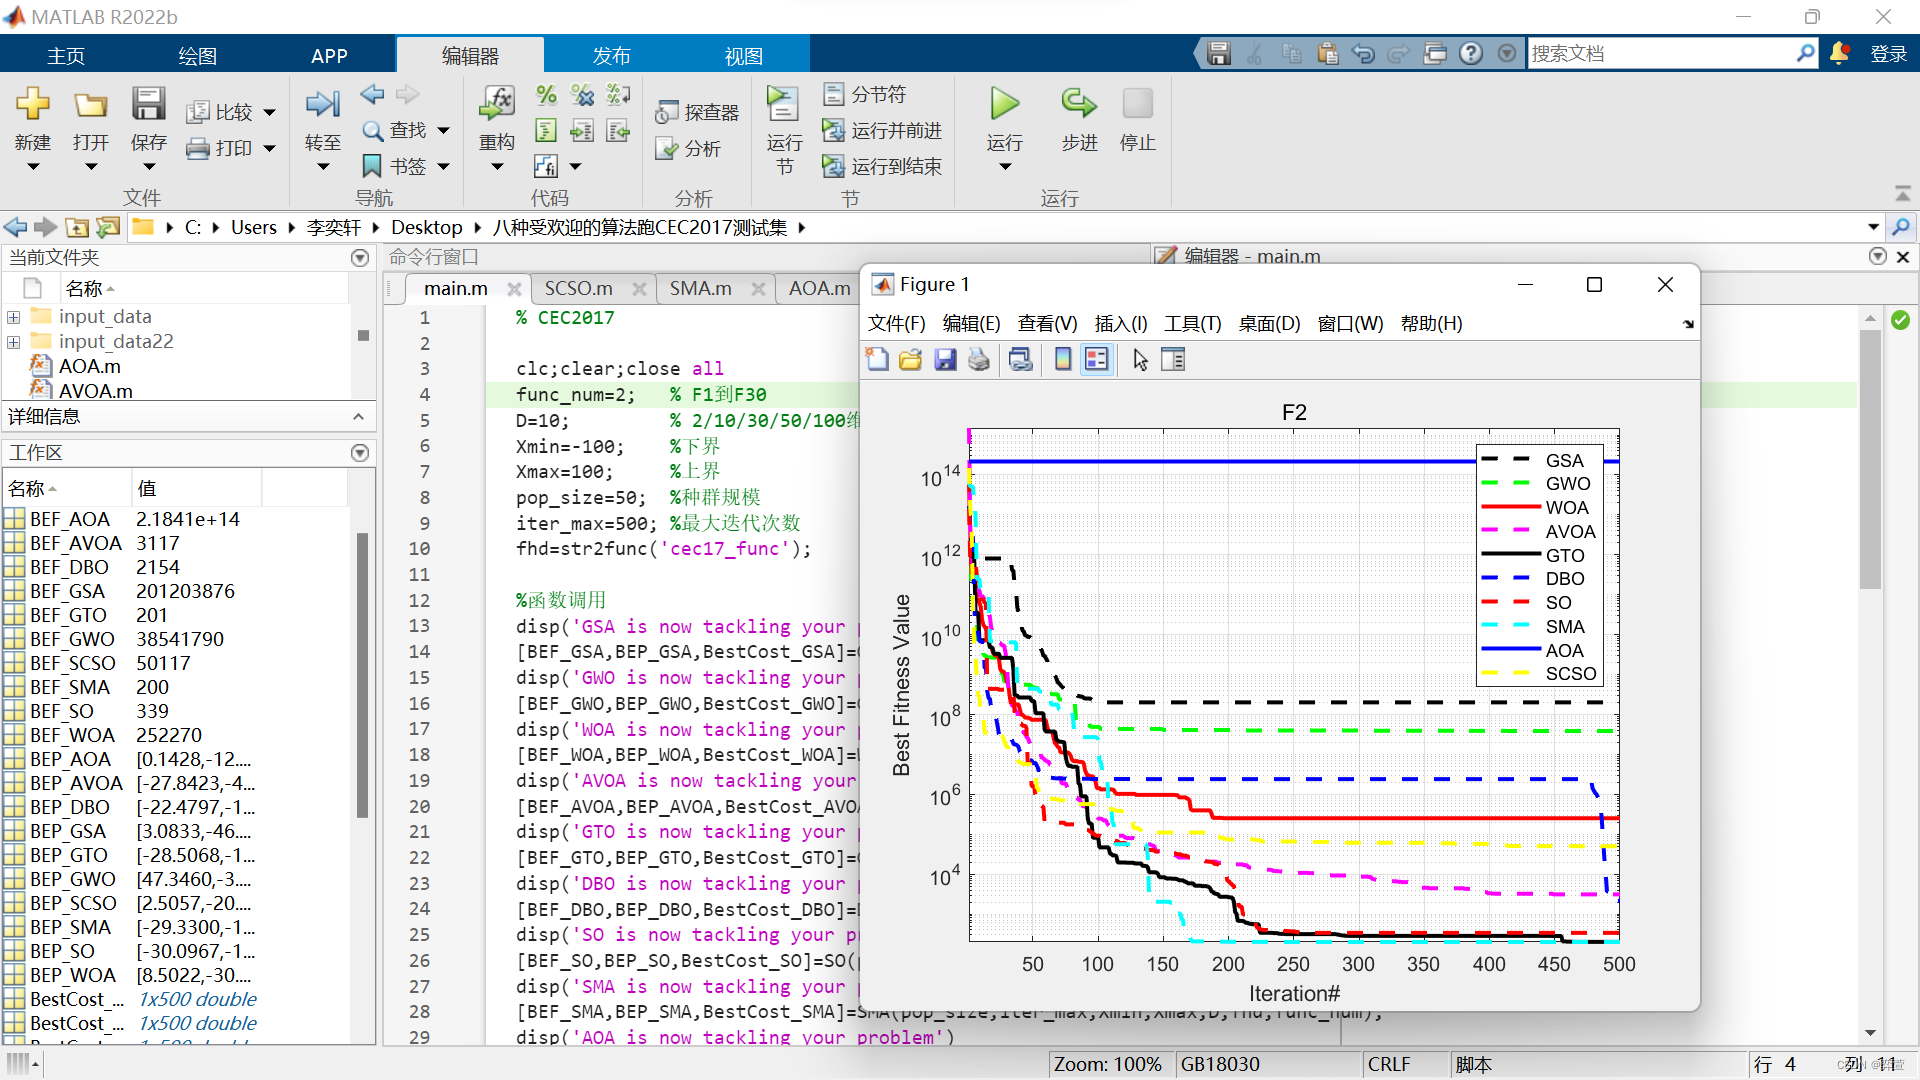Click the 搜索文档 search field
This screenshot has width=1920, height=1080.
pyautogui.click(x=1660, y=53)
